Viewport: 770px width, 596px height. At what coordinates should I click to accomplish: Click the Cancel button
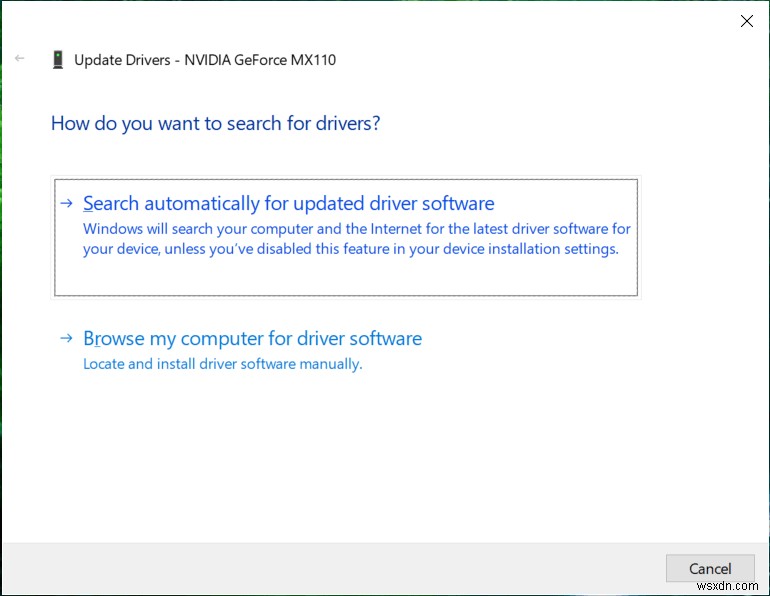[x=710, y=569]
